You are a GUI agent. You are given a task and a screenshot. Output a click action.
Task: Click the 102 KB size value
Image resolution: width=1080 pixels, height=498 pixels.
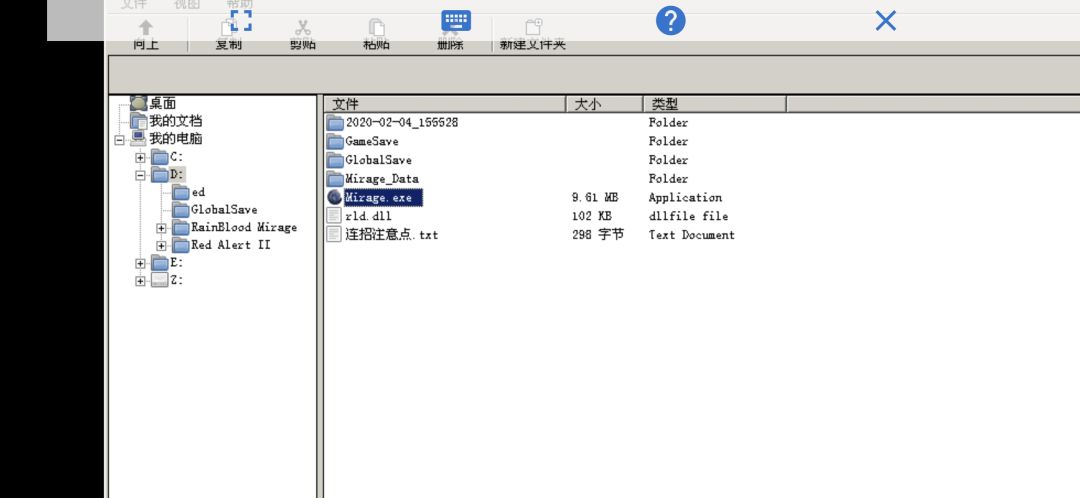[x=592, y=216]
